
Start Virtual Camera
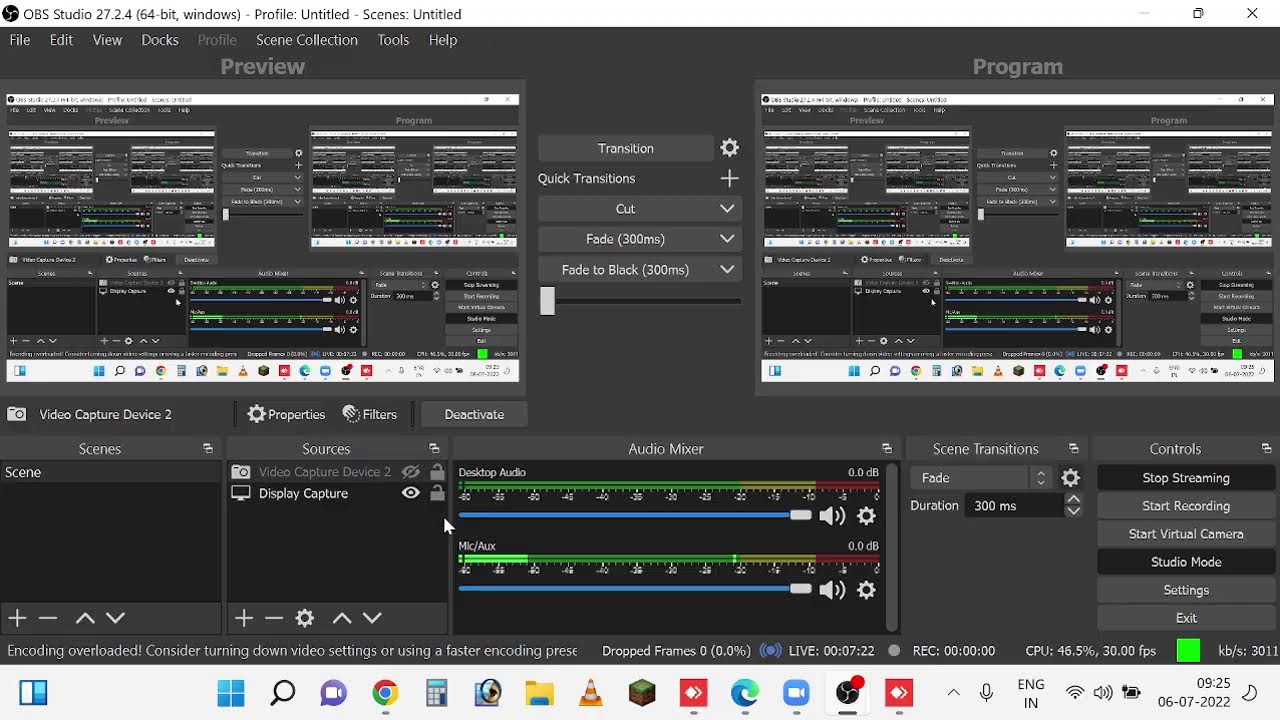point(1185,534)
